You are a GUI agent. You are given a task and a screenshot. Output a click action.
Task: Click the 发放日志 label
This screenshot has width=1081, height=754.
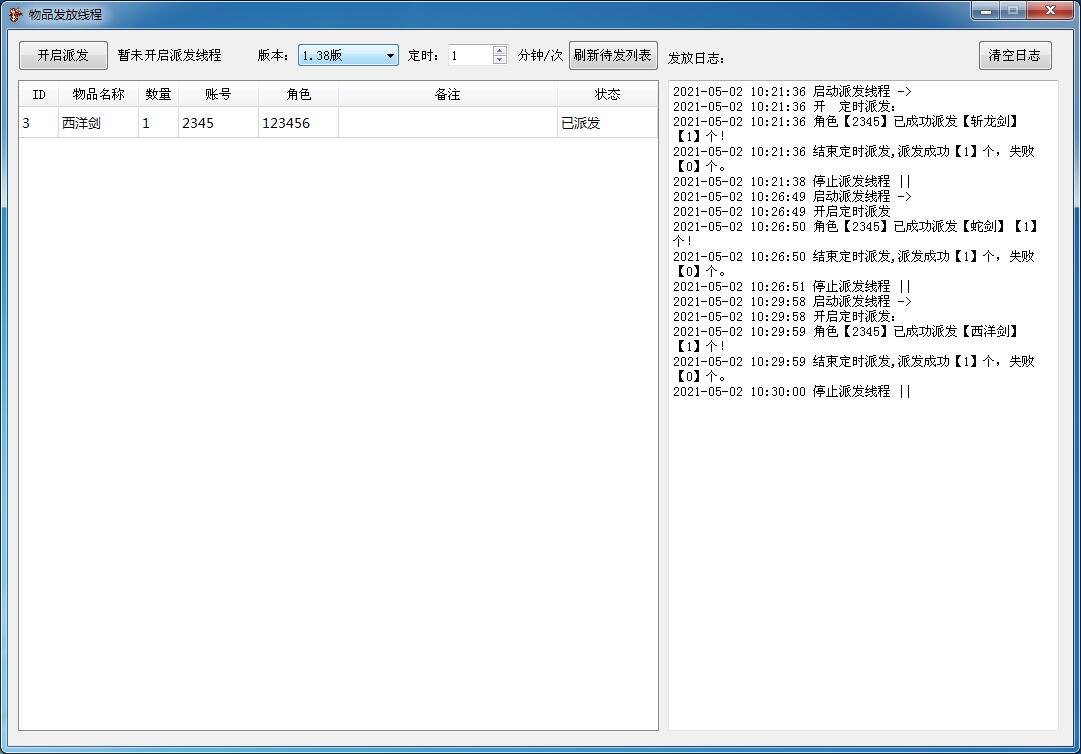[696, 58]
